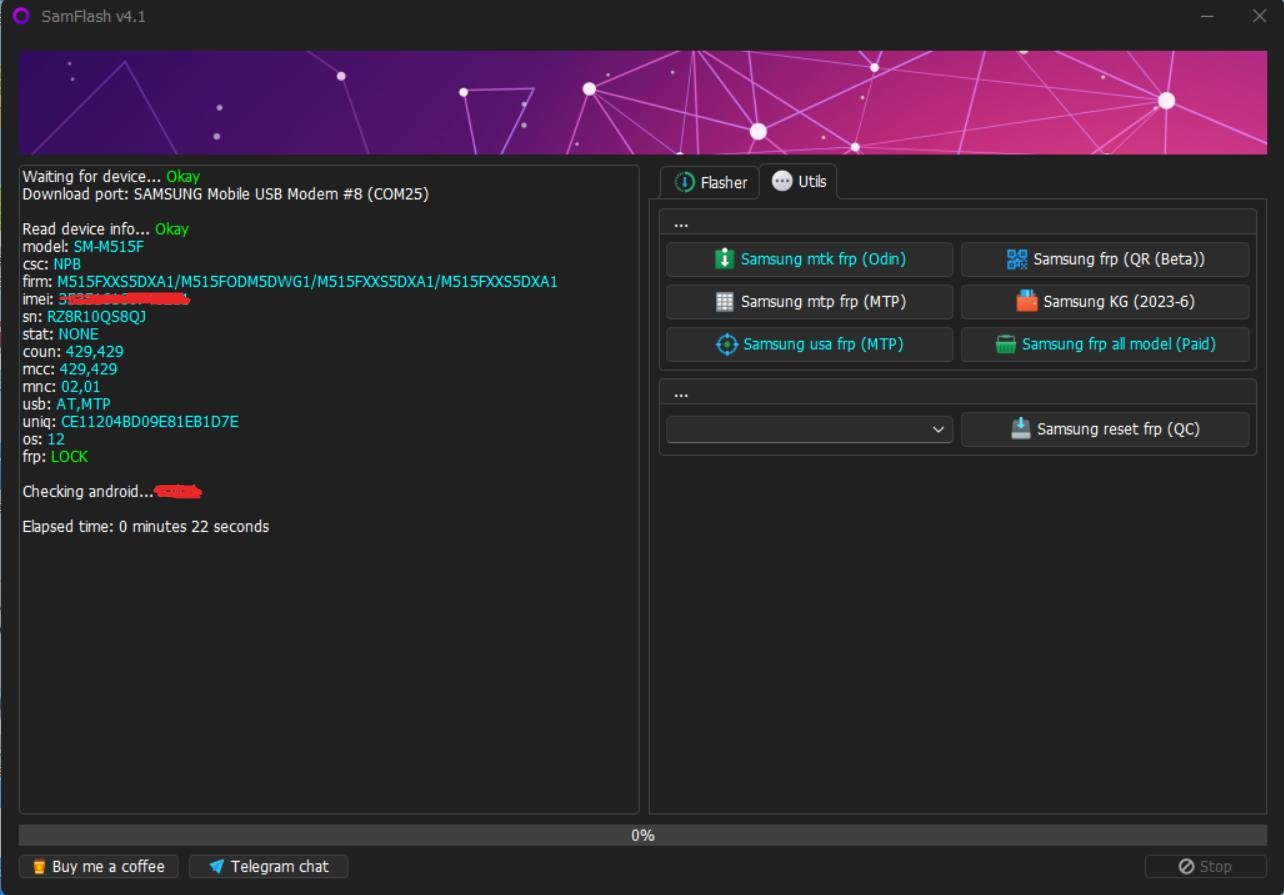Image resolution: width=1284 pixels, height=895 pixels.
Task: Click the green basket icon on Paid frp
Action: [1006, 344]
